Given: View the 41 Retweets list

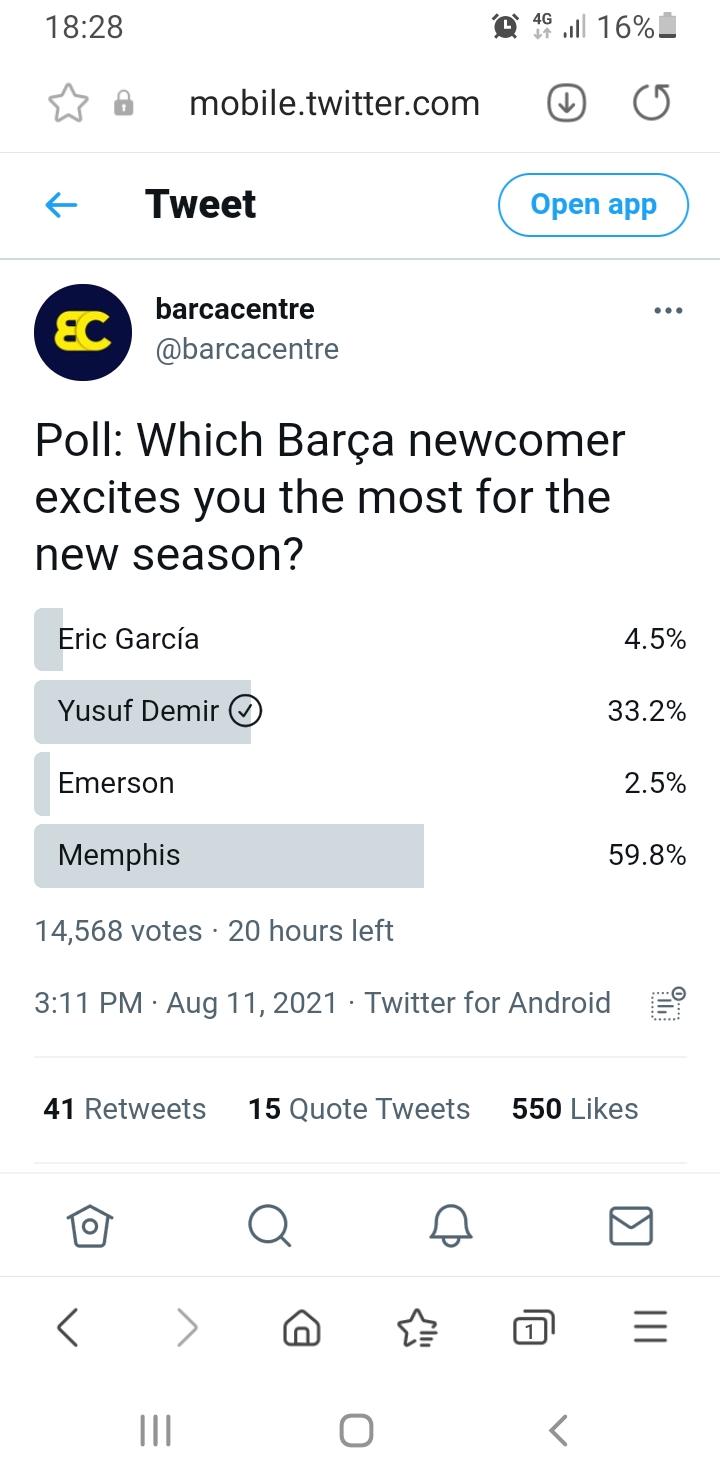Looking at the screenshot, I should tap(125, 1109).
